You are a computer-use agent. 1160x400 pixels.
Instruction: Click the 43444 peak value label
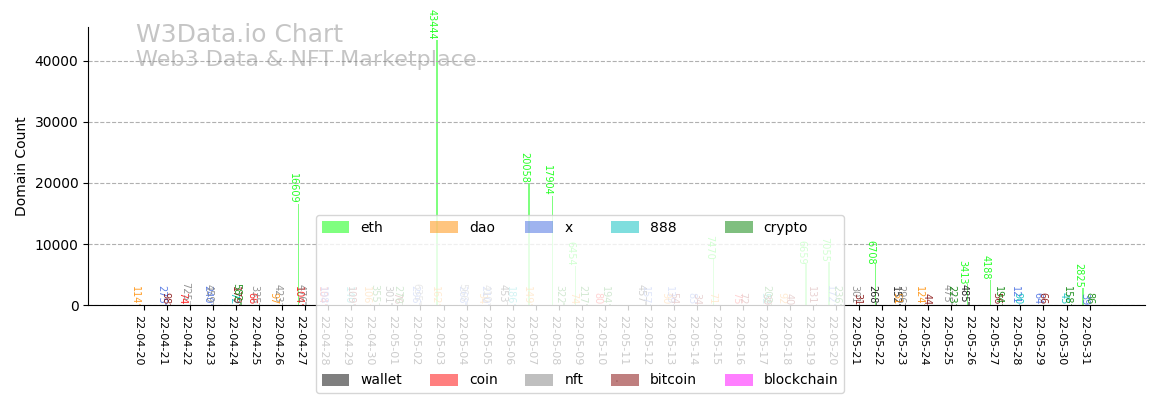(433, 25)
